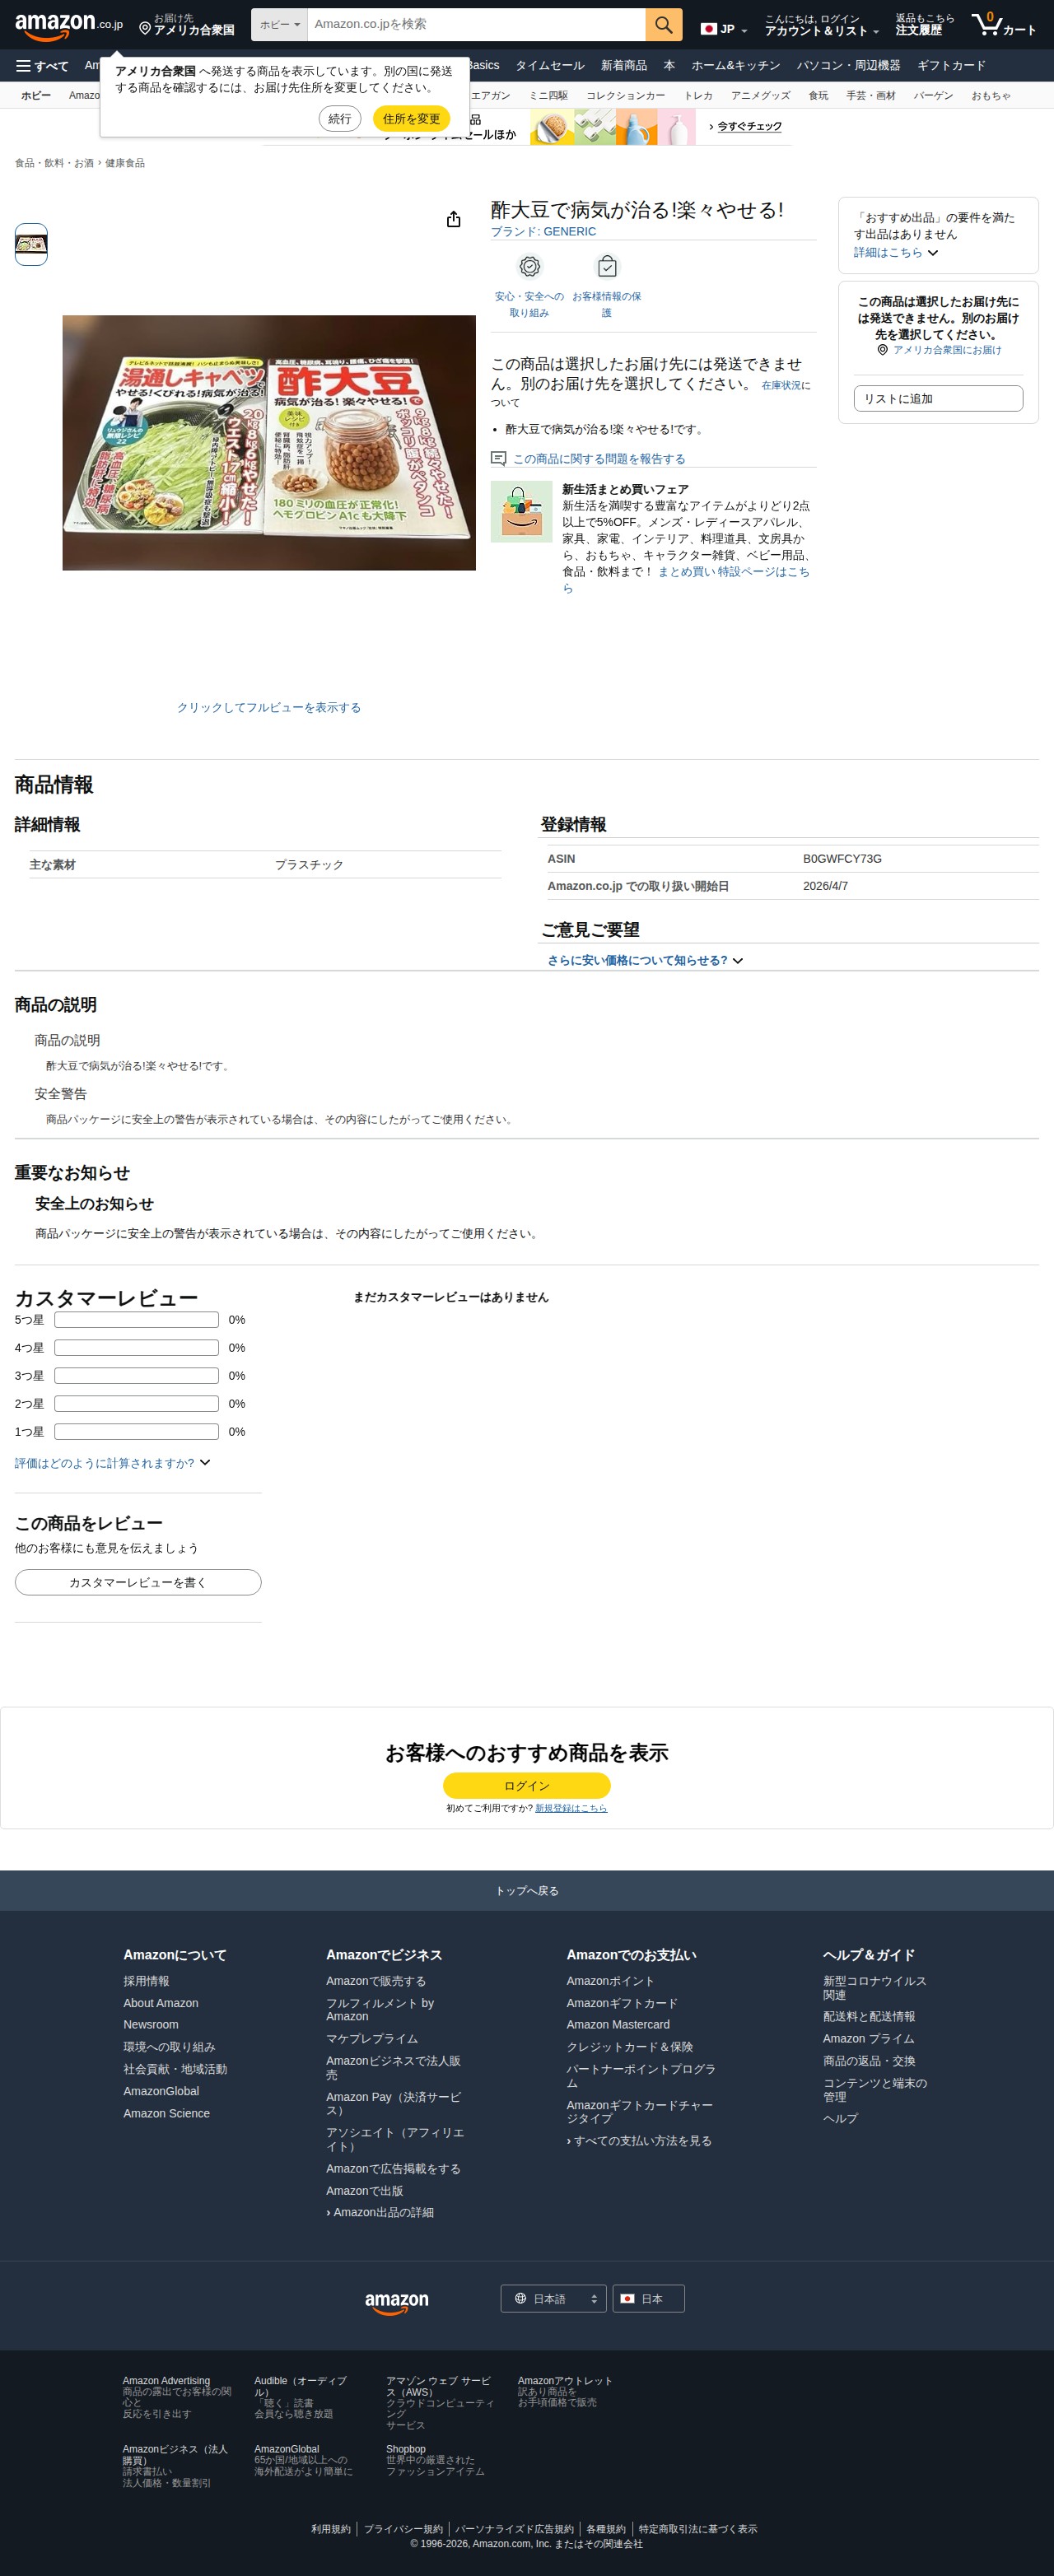Click 返品もこちら 注文履歴 in header

(x=924, y=25)
